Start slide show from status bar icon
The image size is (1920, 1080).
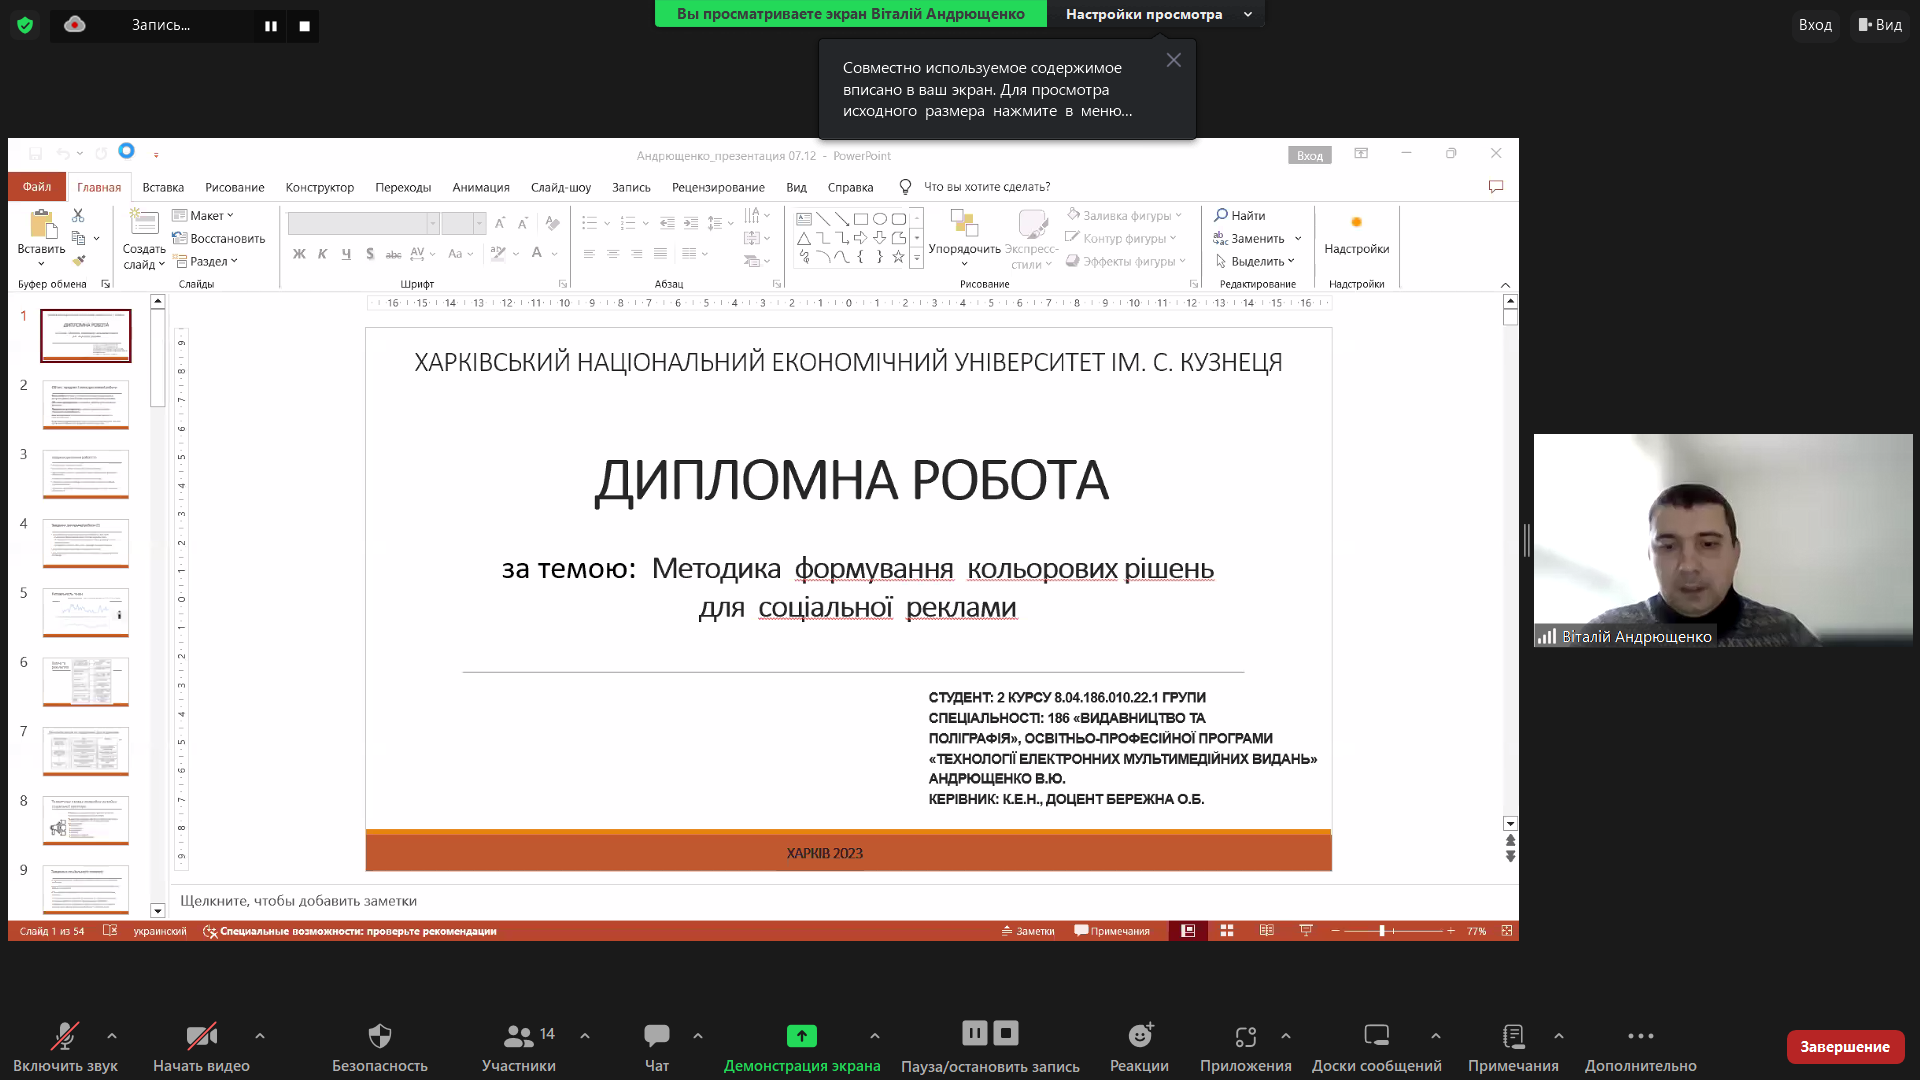tap(1306, 931)
